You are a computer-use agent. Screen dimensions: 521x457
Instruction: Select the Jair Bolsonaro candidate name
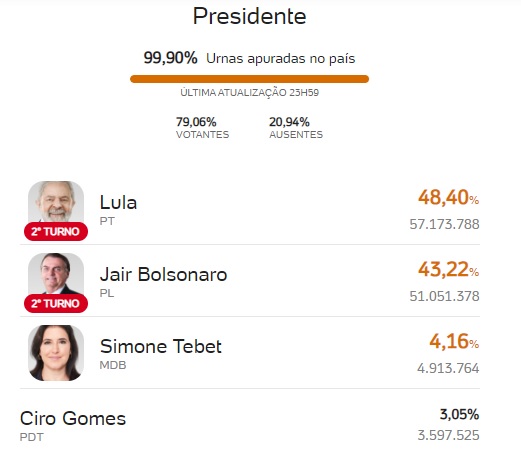[163, 274]
